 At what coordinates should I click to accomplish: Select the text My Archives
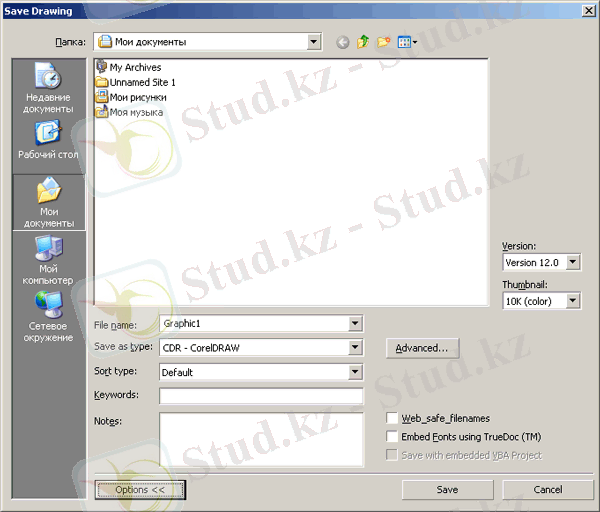(135, 67)
